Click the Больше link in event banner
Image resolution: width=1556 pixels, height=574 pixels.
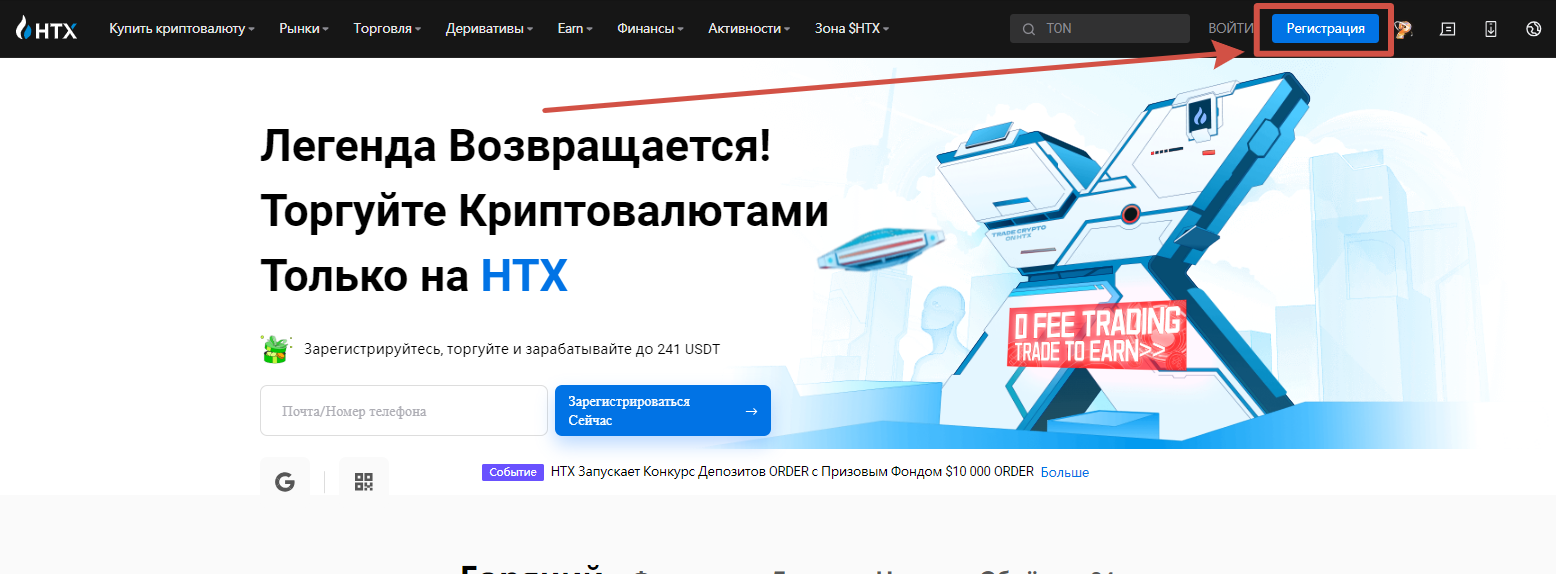point(1064,472)
